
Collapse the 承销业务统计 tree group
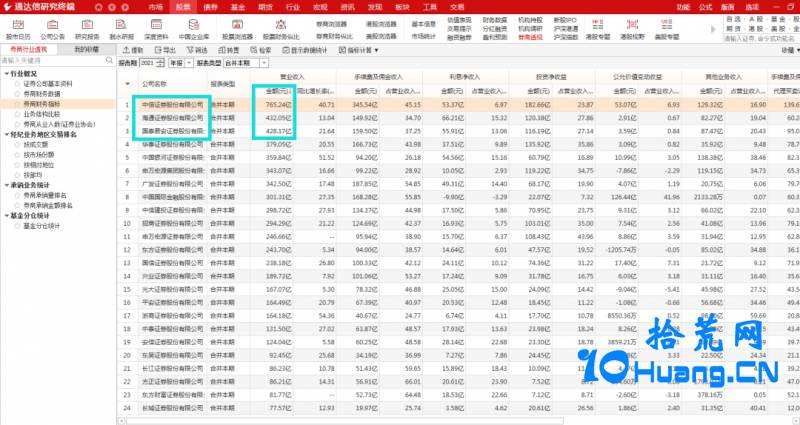point(7,185)
